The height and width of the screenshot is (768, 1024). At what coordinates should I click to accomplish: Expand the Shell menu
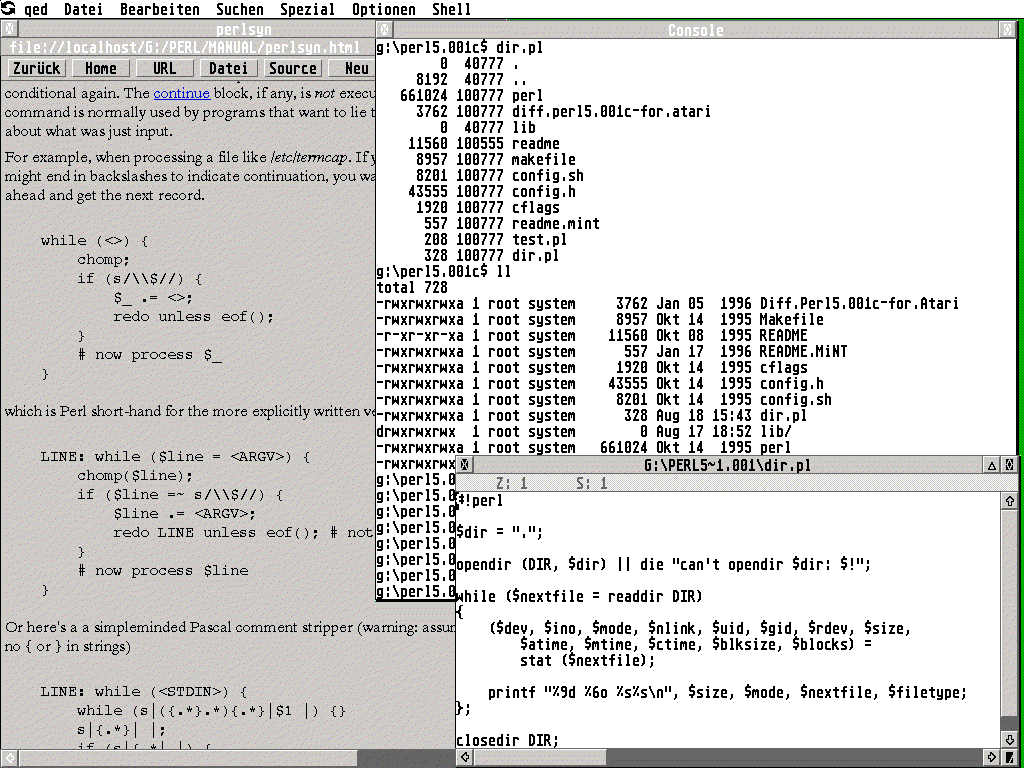point(452,9)
